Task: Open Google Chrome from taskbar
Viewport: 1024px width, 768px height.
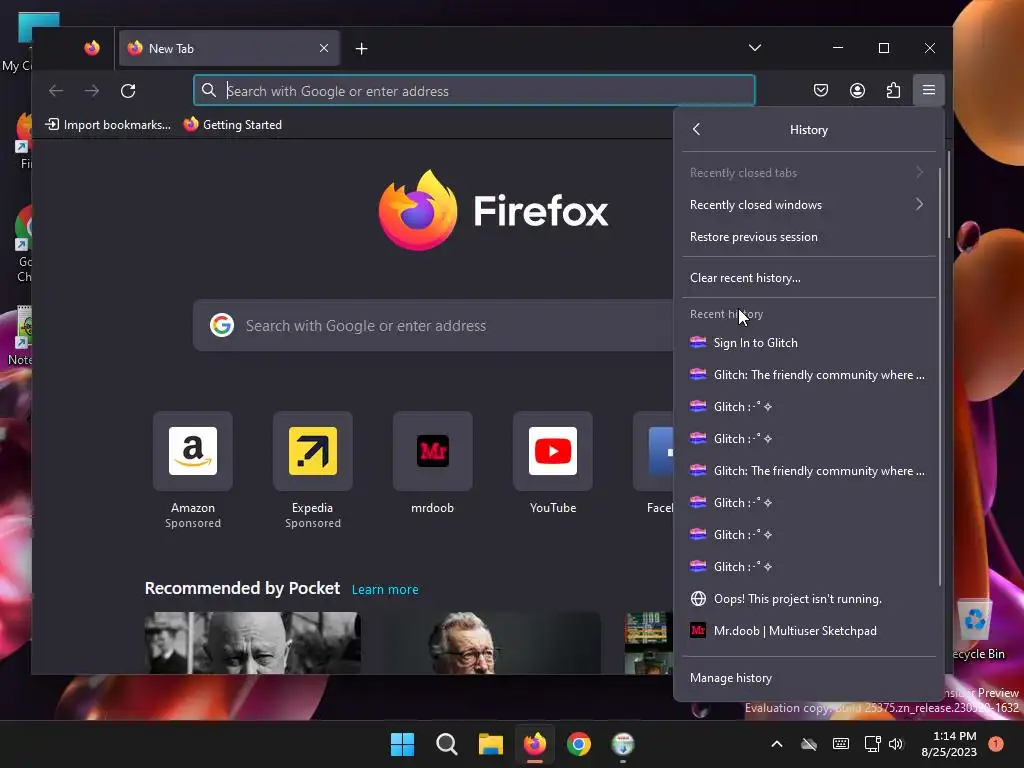Action: click(579, 744)
